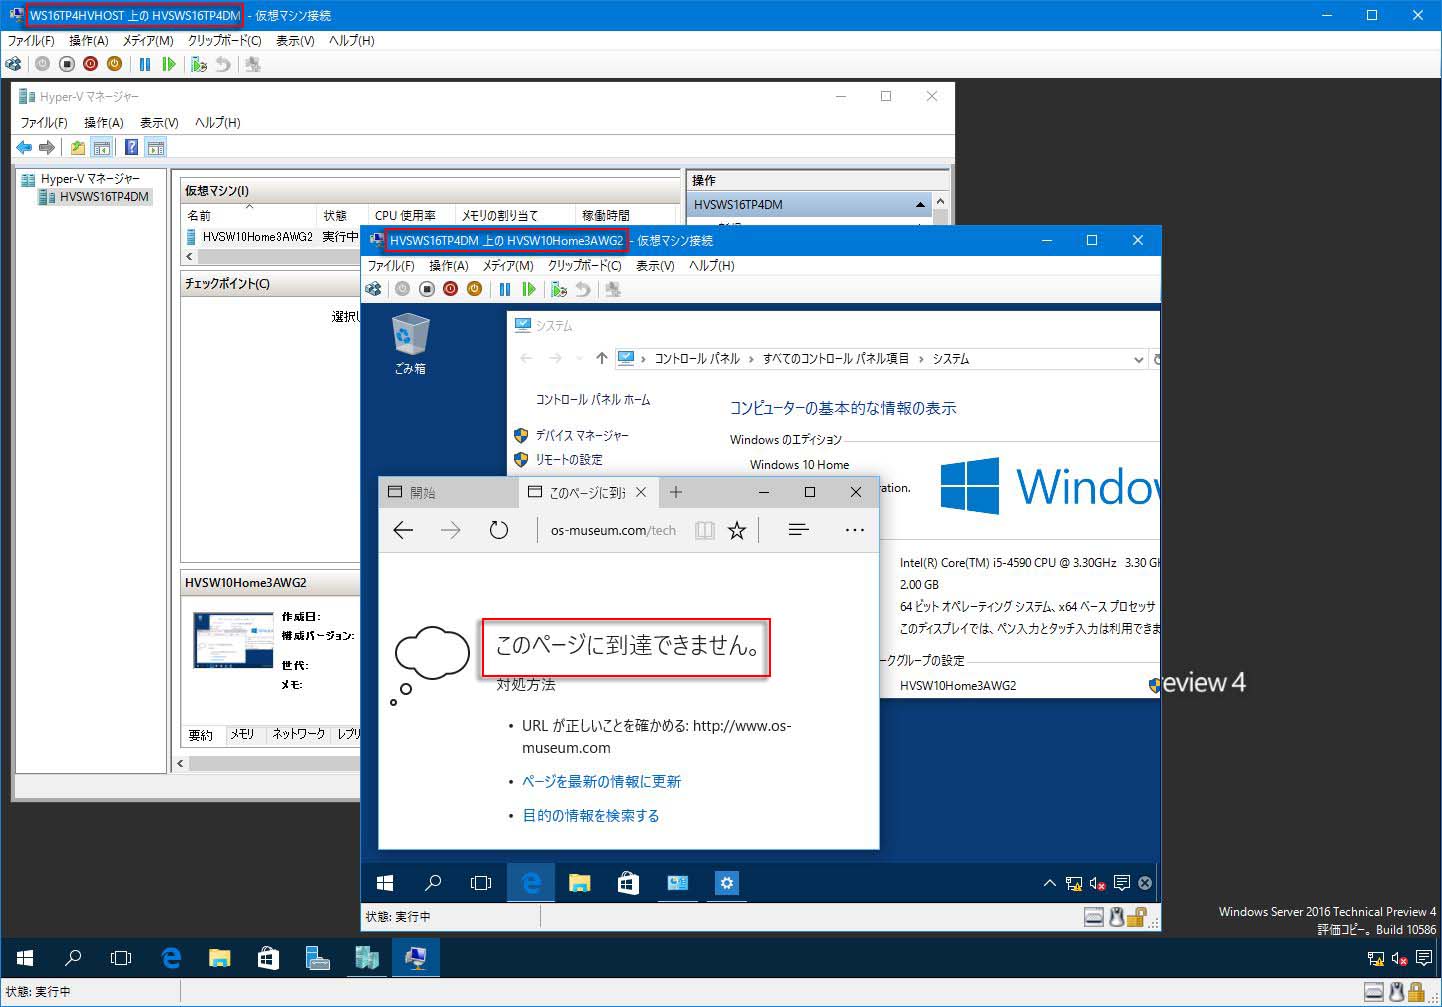The image size is (1442, 1007).
Task: Click すべてのコントロール パネル項目 breadcrumb
Action: point(836,359)
